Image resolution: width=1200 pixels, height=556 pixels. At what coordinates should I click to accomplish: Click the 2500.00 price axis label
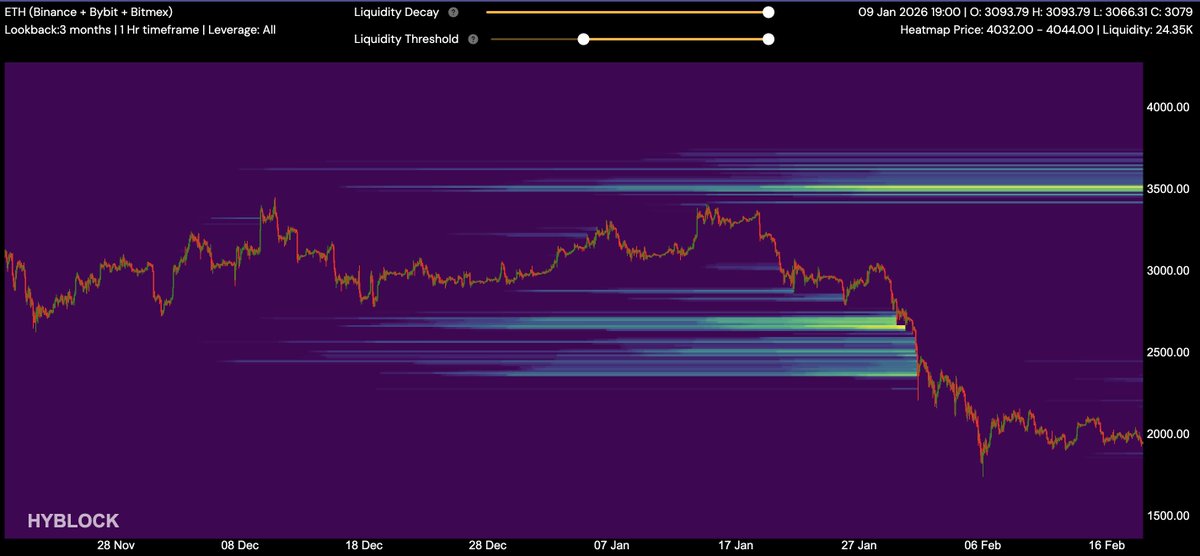1168,353
